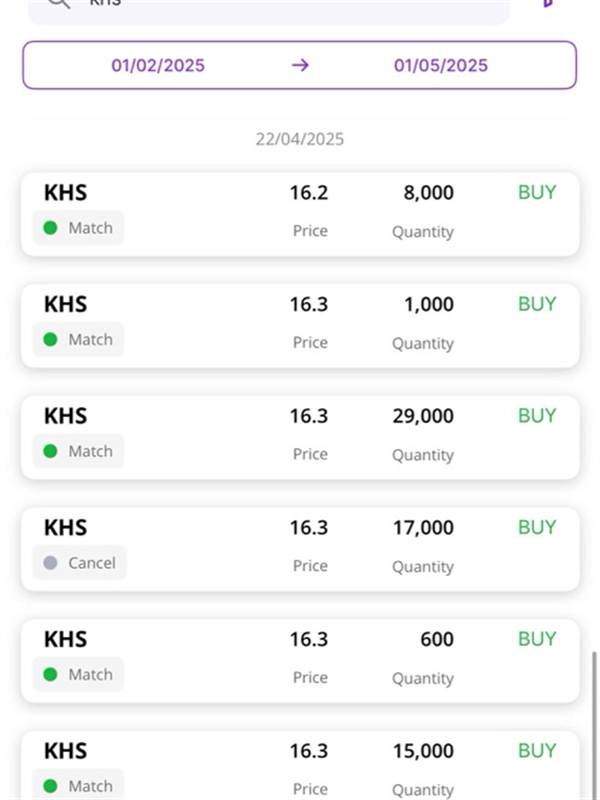
Task: Tap the search magnifier icon
Action: (58, 3)
